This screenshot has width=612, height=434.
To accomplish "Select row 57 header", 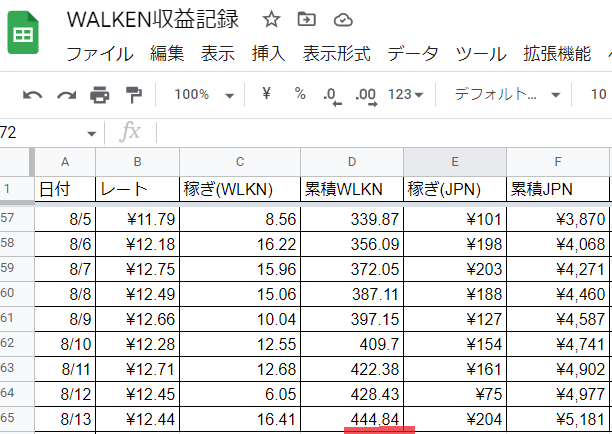I will tap(17, 219).
